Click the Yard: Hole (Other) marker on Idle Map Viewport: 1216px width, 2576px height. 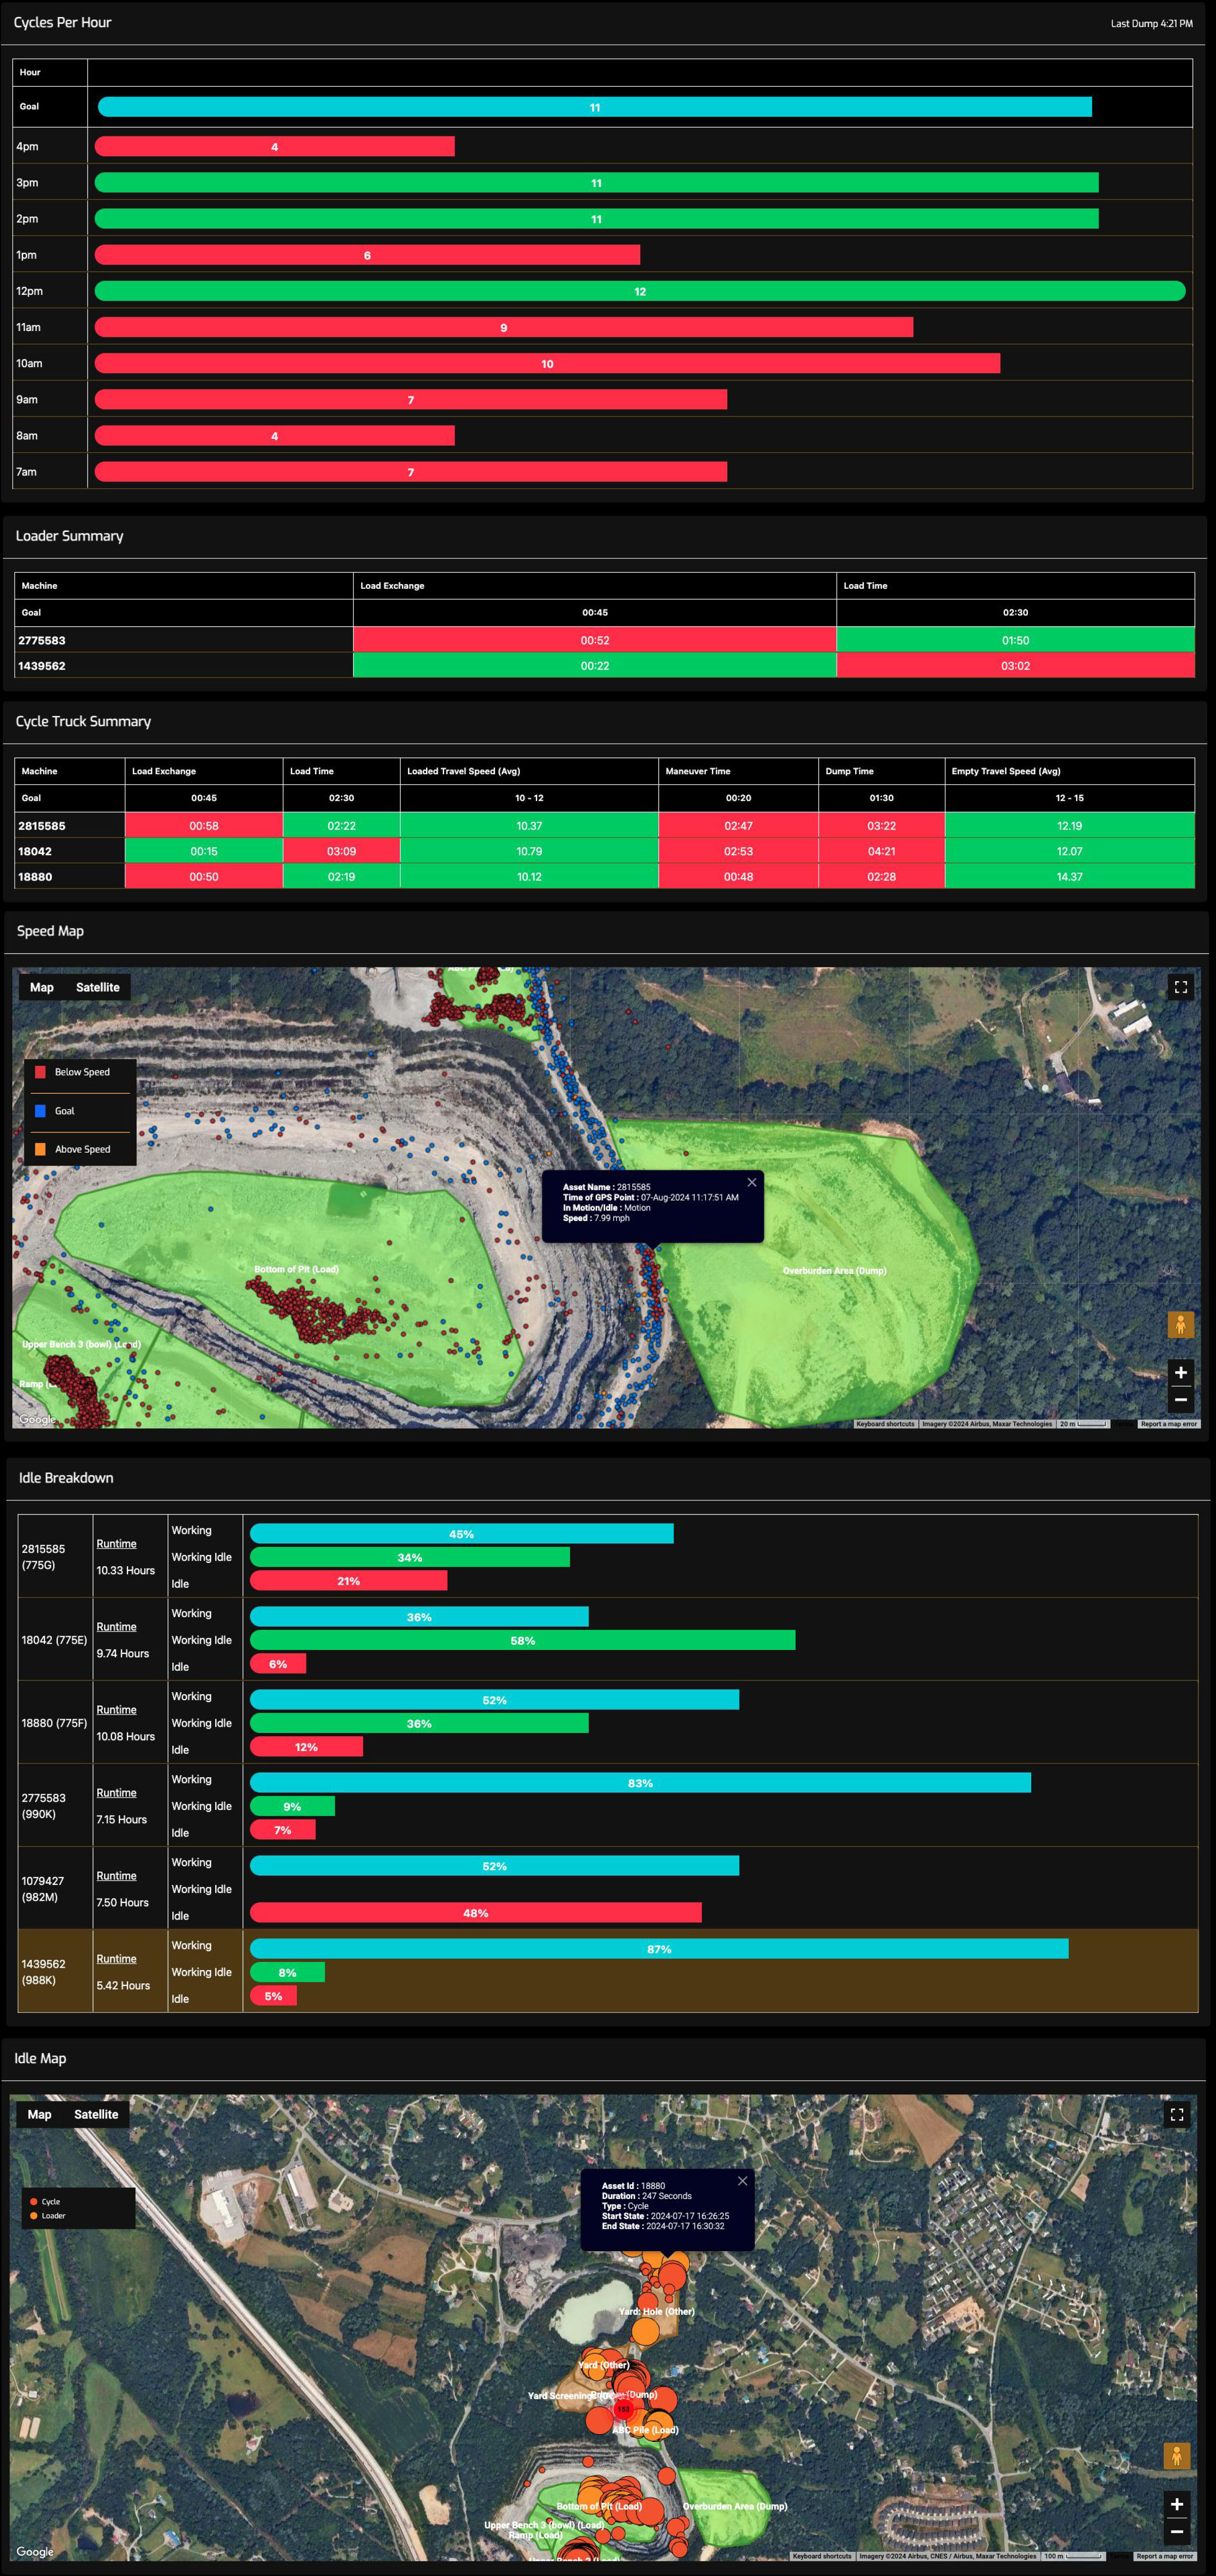coord(656,2311)
